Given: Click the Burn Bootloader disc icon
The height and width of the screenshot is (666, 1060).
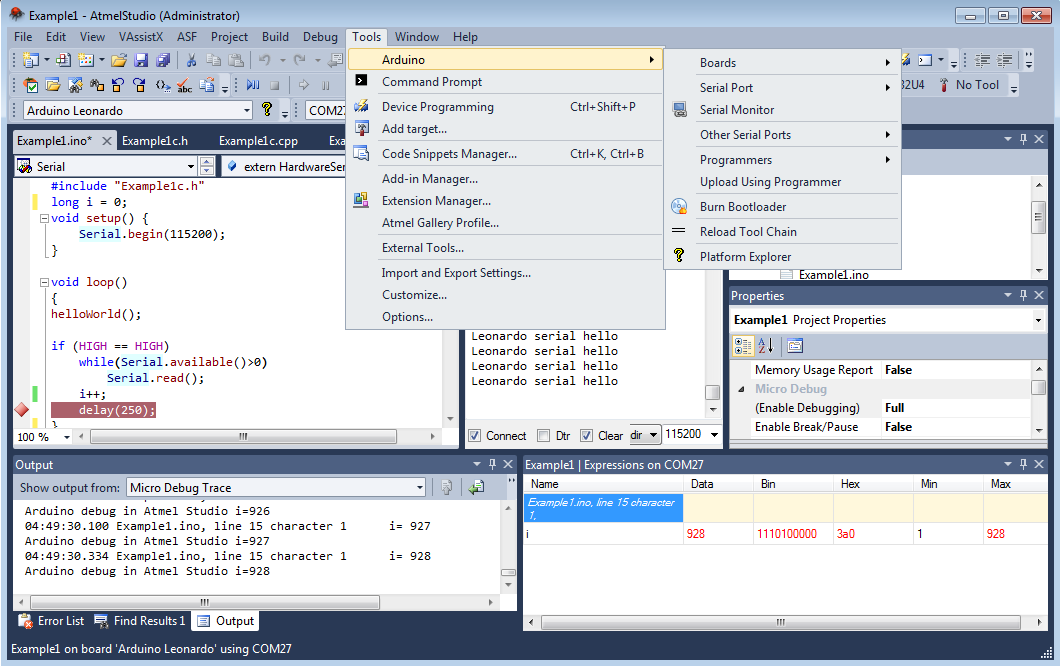Looking at the screenshot, I should point(679,206).
